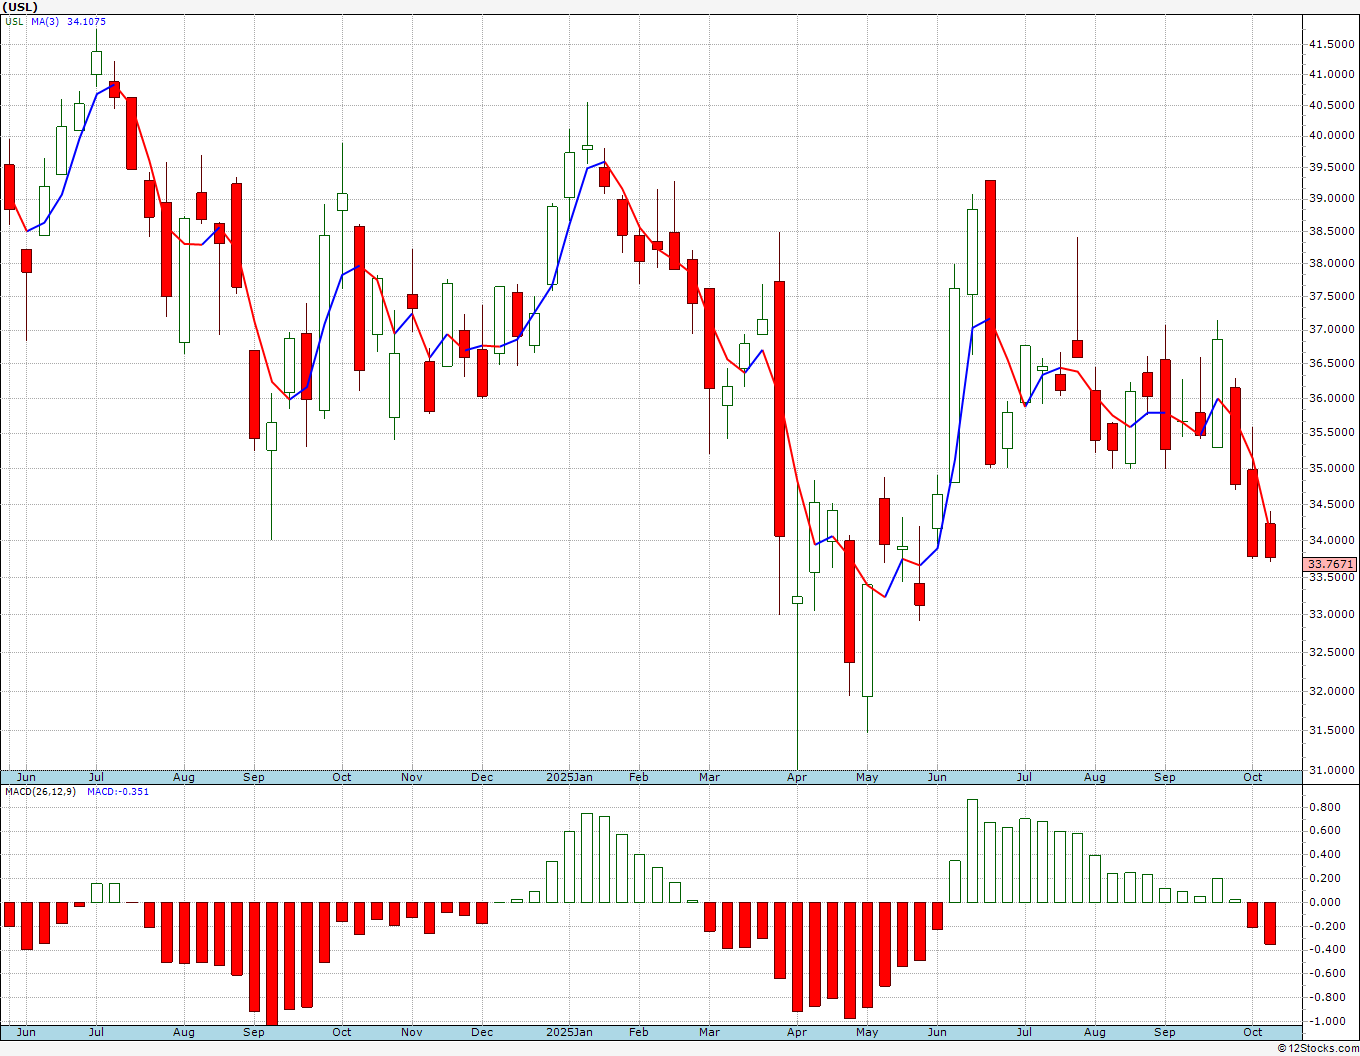
Task: Select the Oct label at right of MACD axis
Action: click(1253, 1032)
